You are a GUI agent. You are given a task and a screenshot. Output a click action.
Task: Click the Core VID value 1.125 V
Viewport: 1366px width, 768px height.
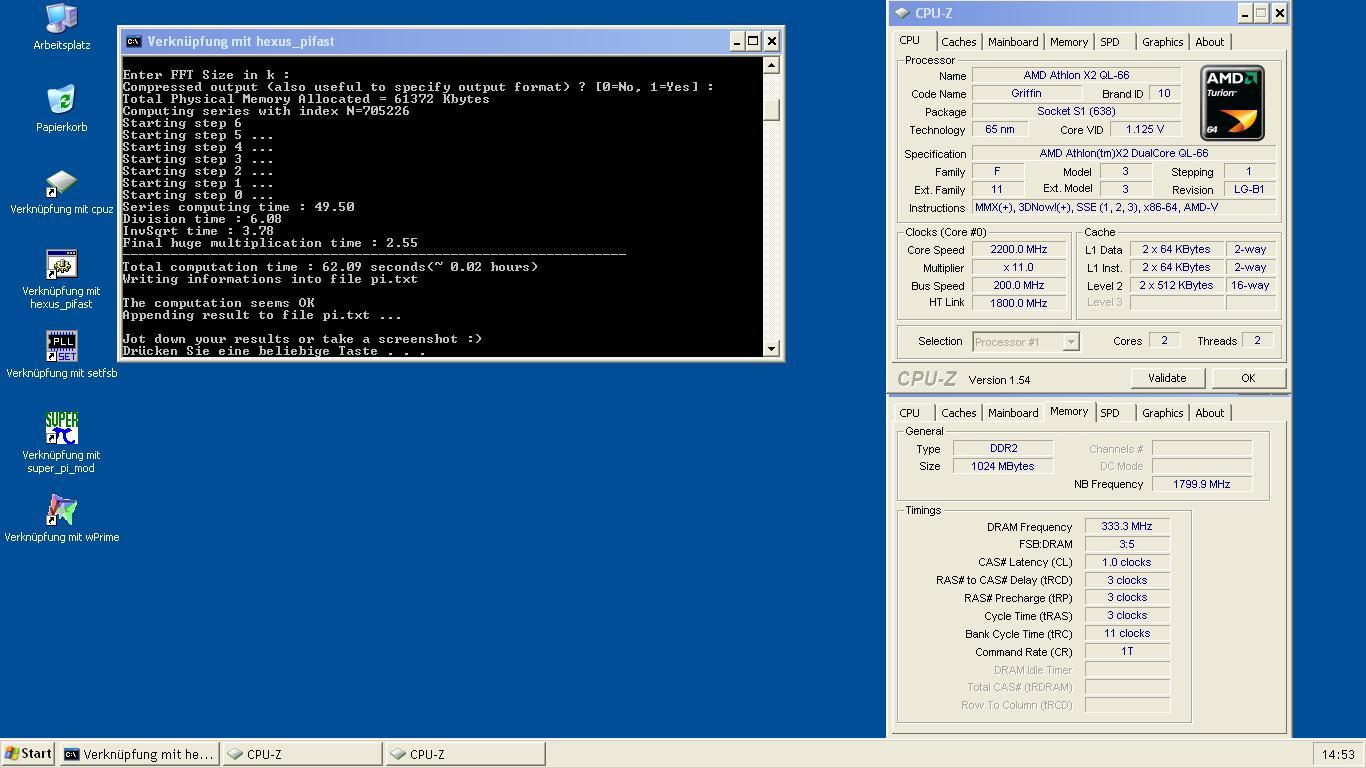coord(1144,129)
